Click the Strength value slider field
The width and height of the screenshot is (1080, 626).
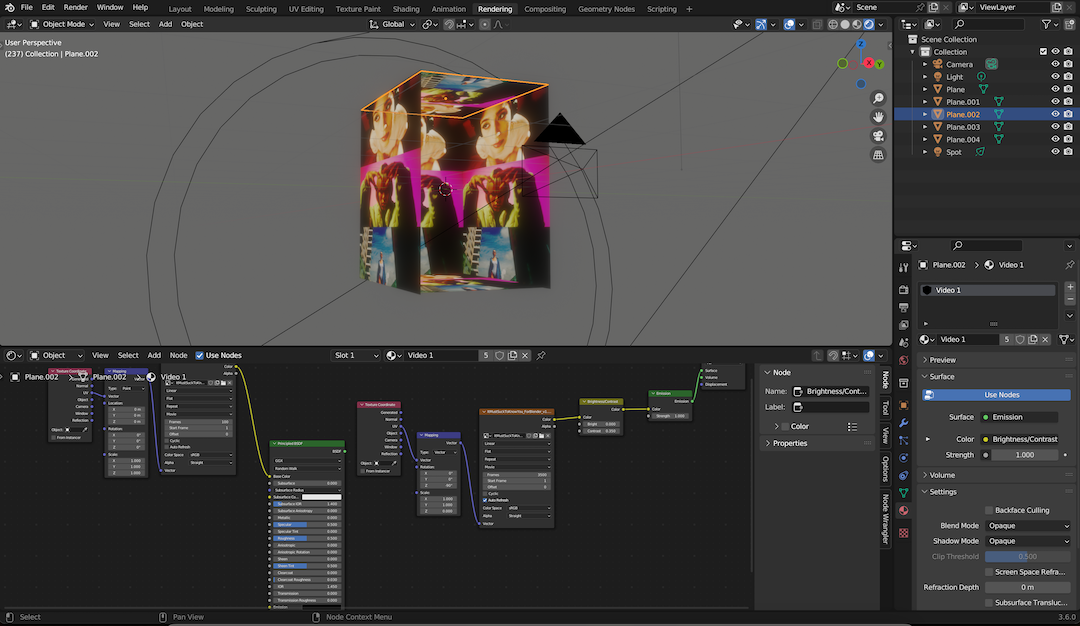point(1027,455)
